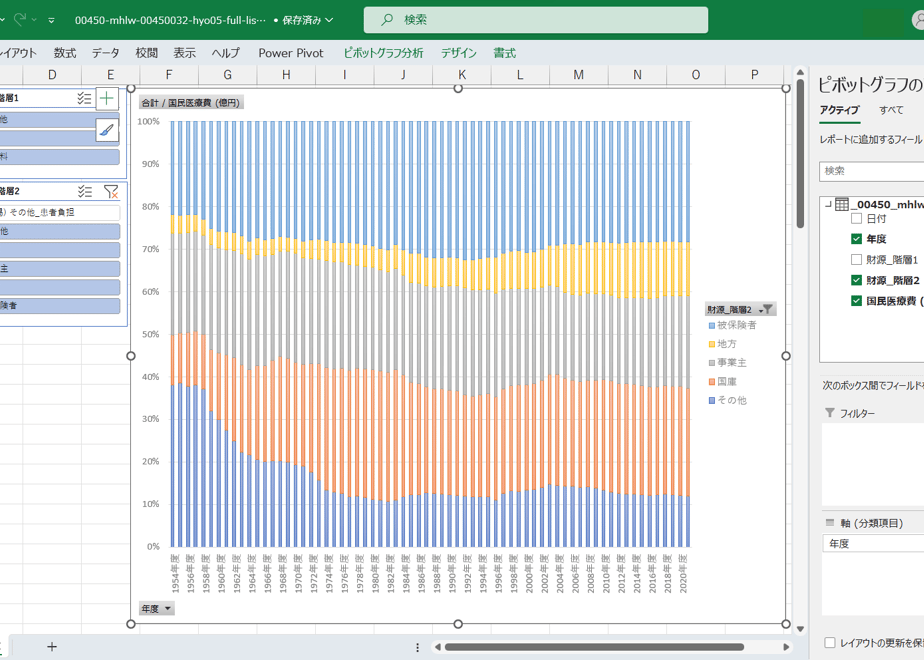
Task: Check the 財源_階層1 field checkbox
Action: (x=857, y=259)
